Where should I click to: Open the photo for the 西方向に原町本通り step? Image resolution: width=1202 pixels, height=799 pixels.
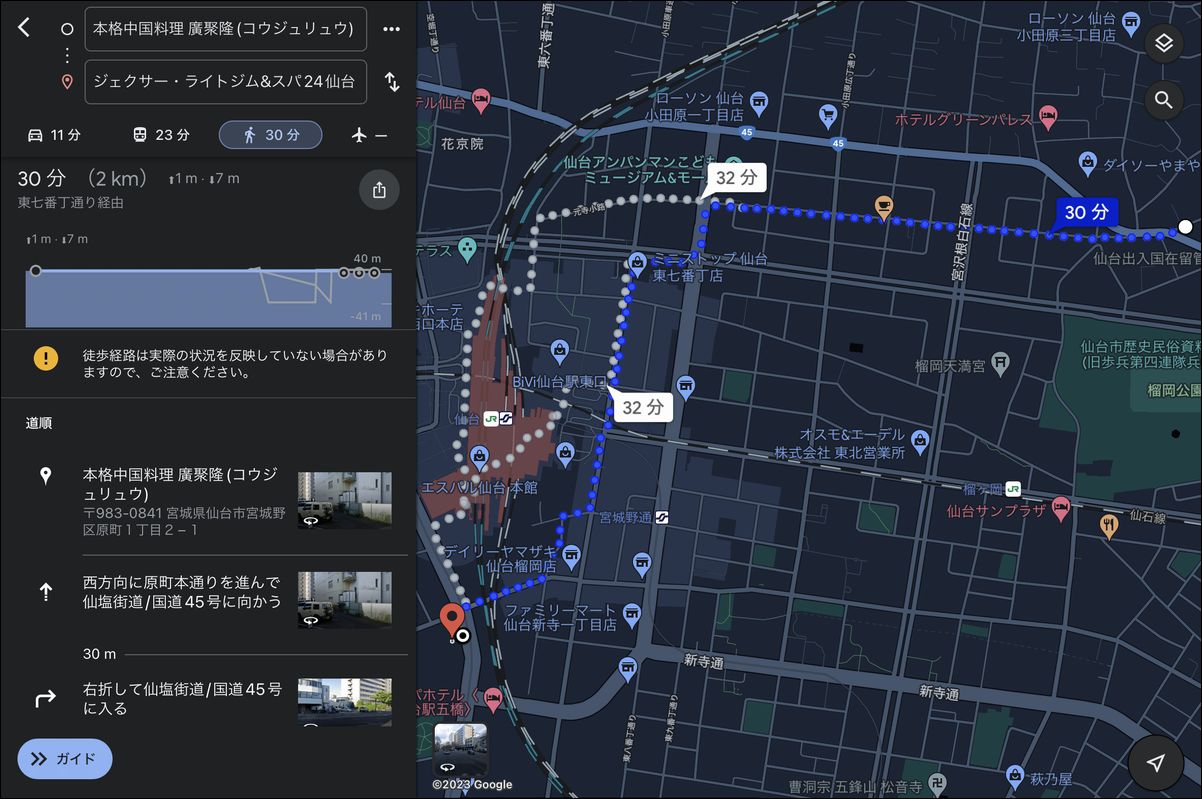345,600
